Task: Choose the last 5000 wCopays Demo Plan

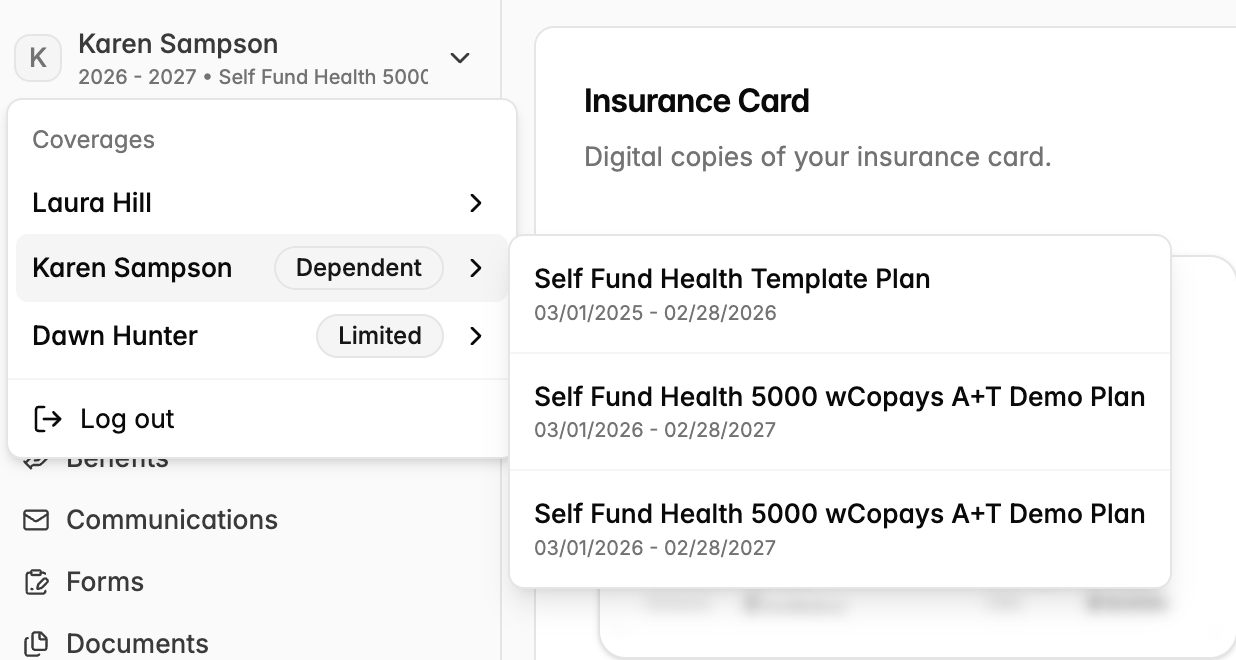Action: click(x=840, y=529)
